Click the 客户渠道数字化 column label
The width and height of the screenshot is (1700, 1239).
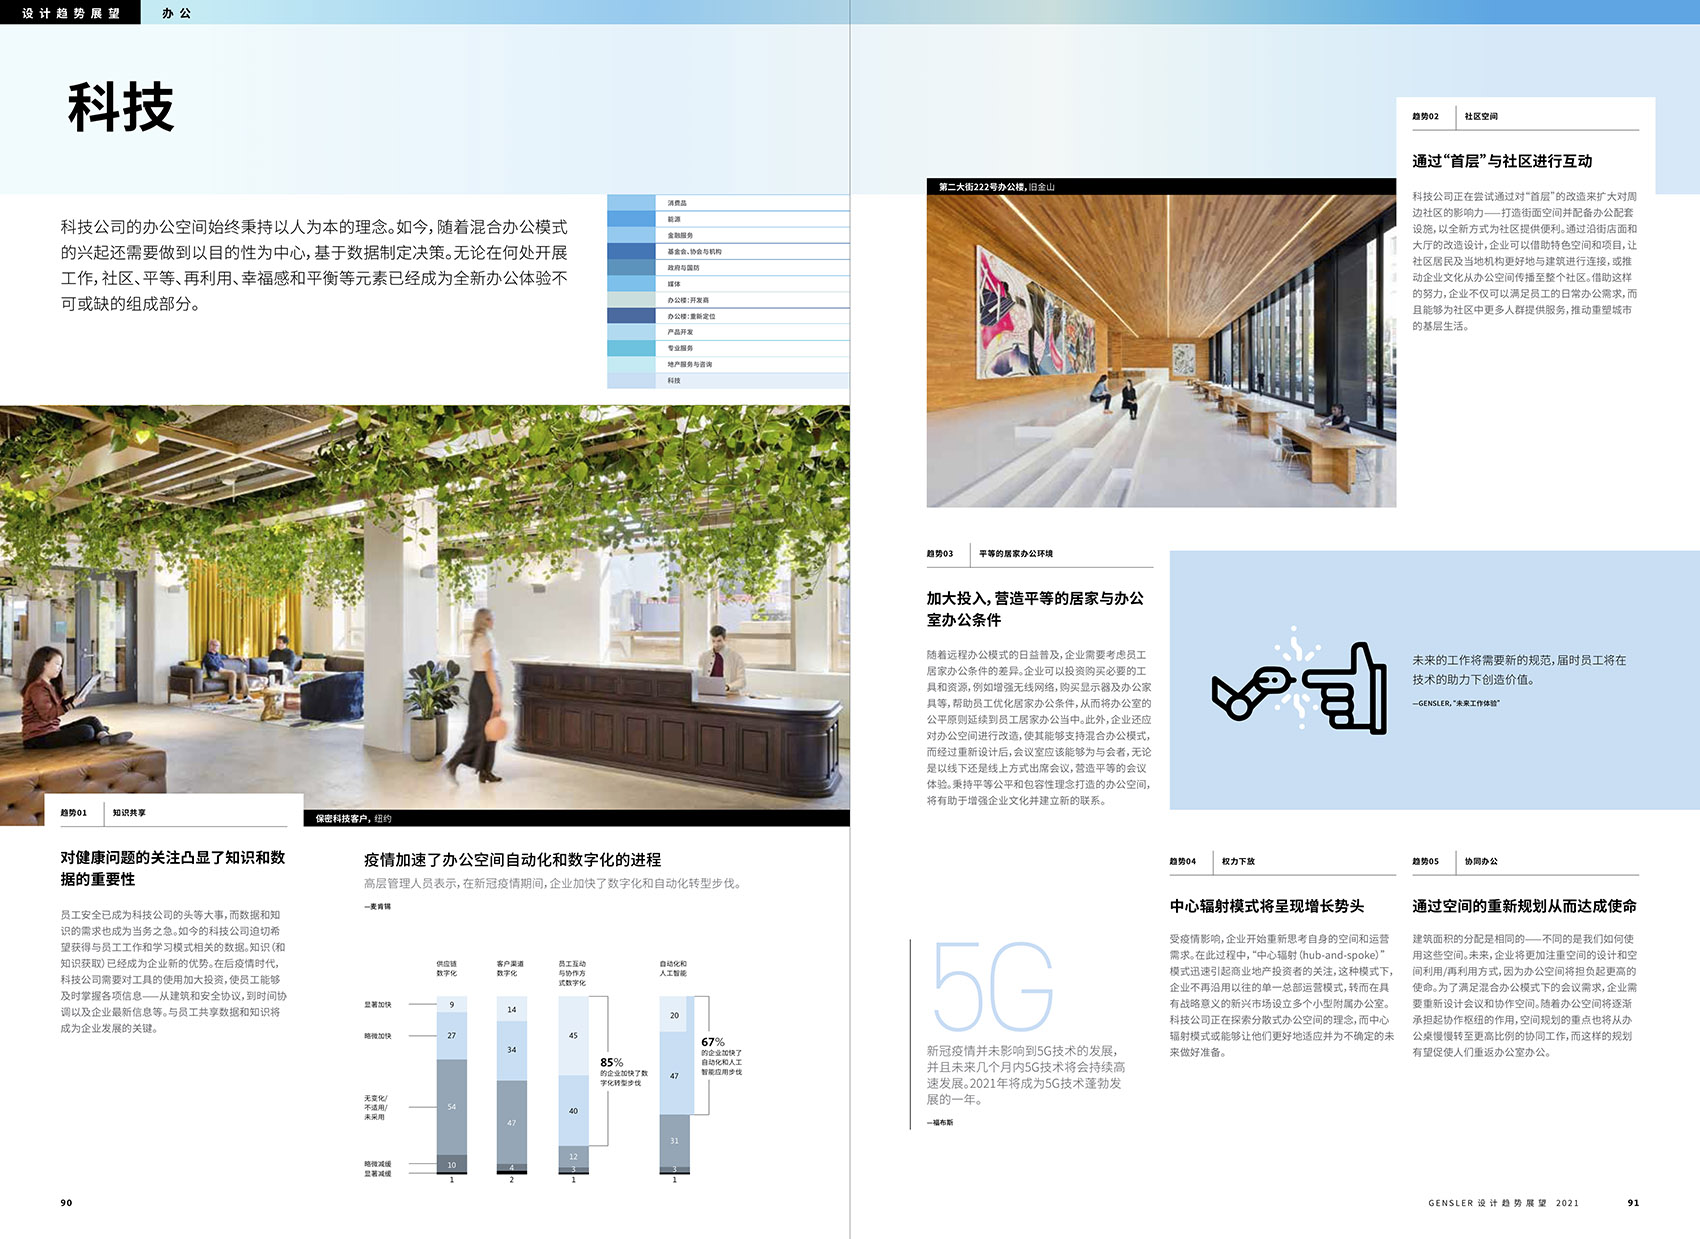(510, 968)
